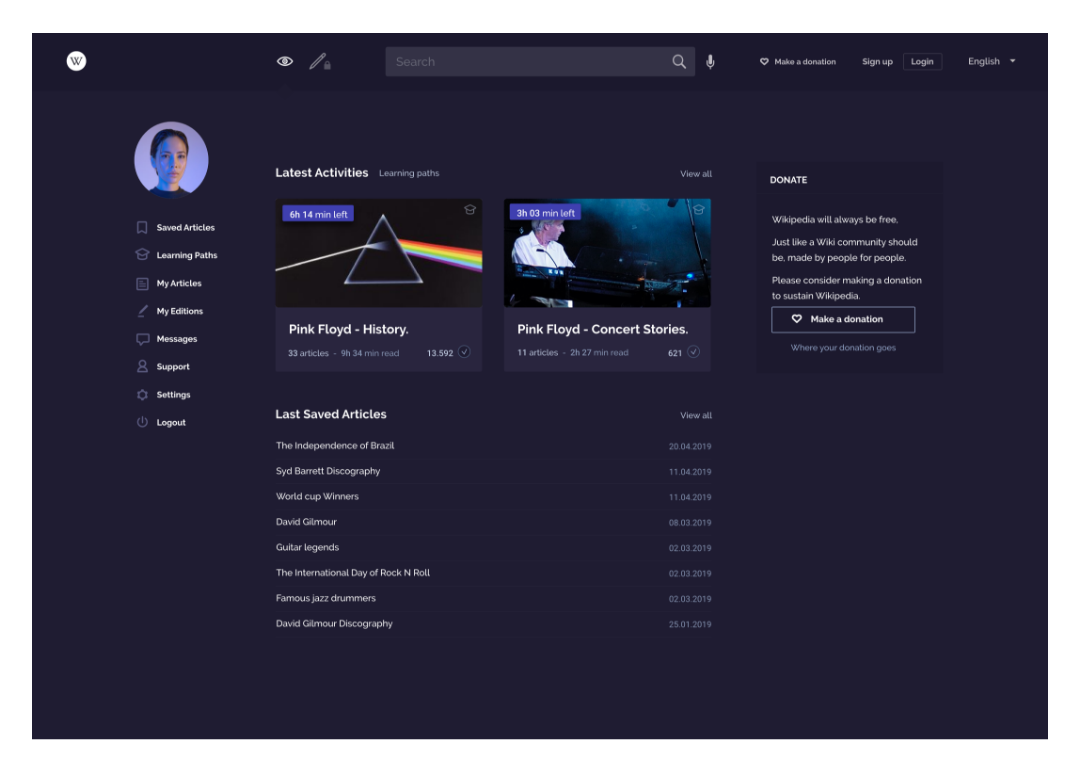1080x772 pixels.
Task: Toggle checkmark on Pink Floyd History card
Action: click(x=465, y=352)
